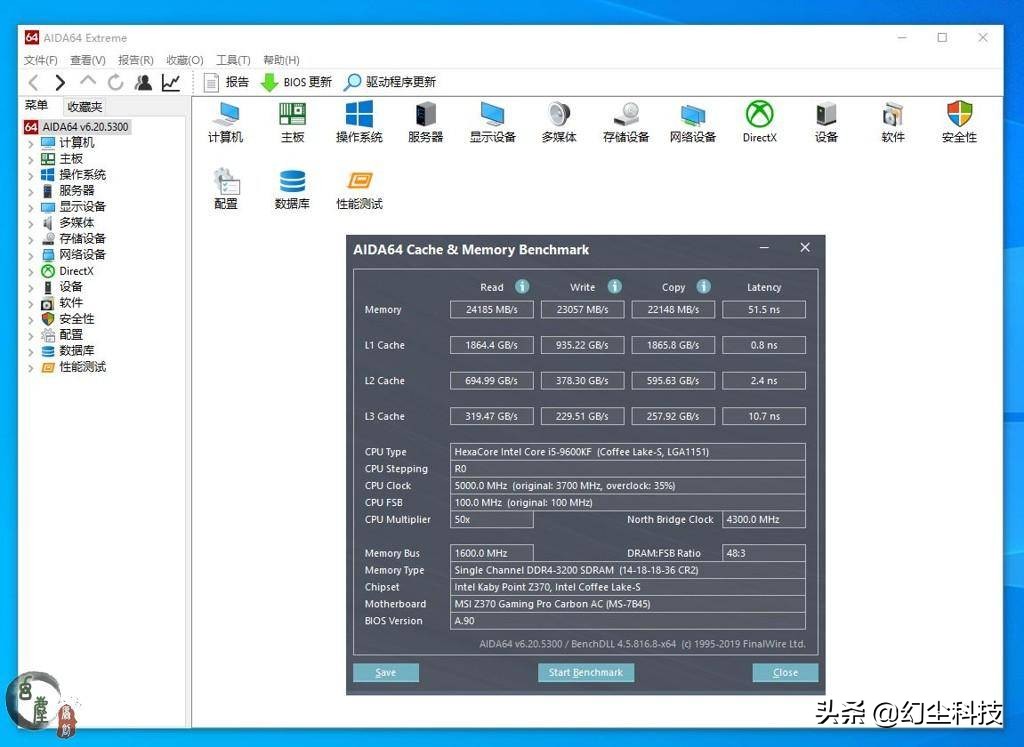Click the 数据库 database icon
The width and height of the screenshot is (1024, 747).
(x=292, y=182)
